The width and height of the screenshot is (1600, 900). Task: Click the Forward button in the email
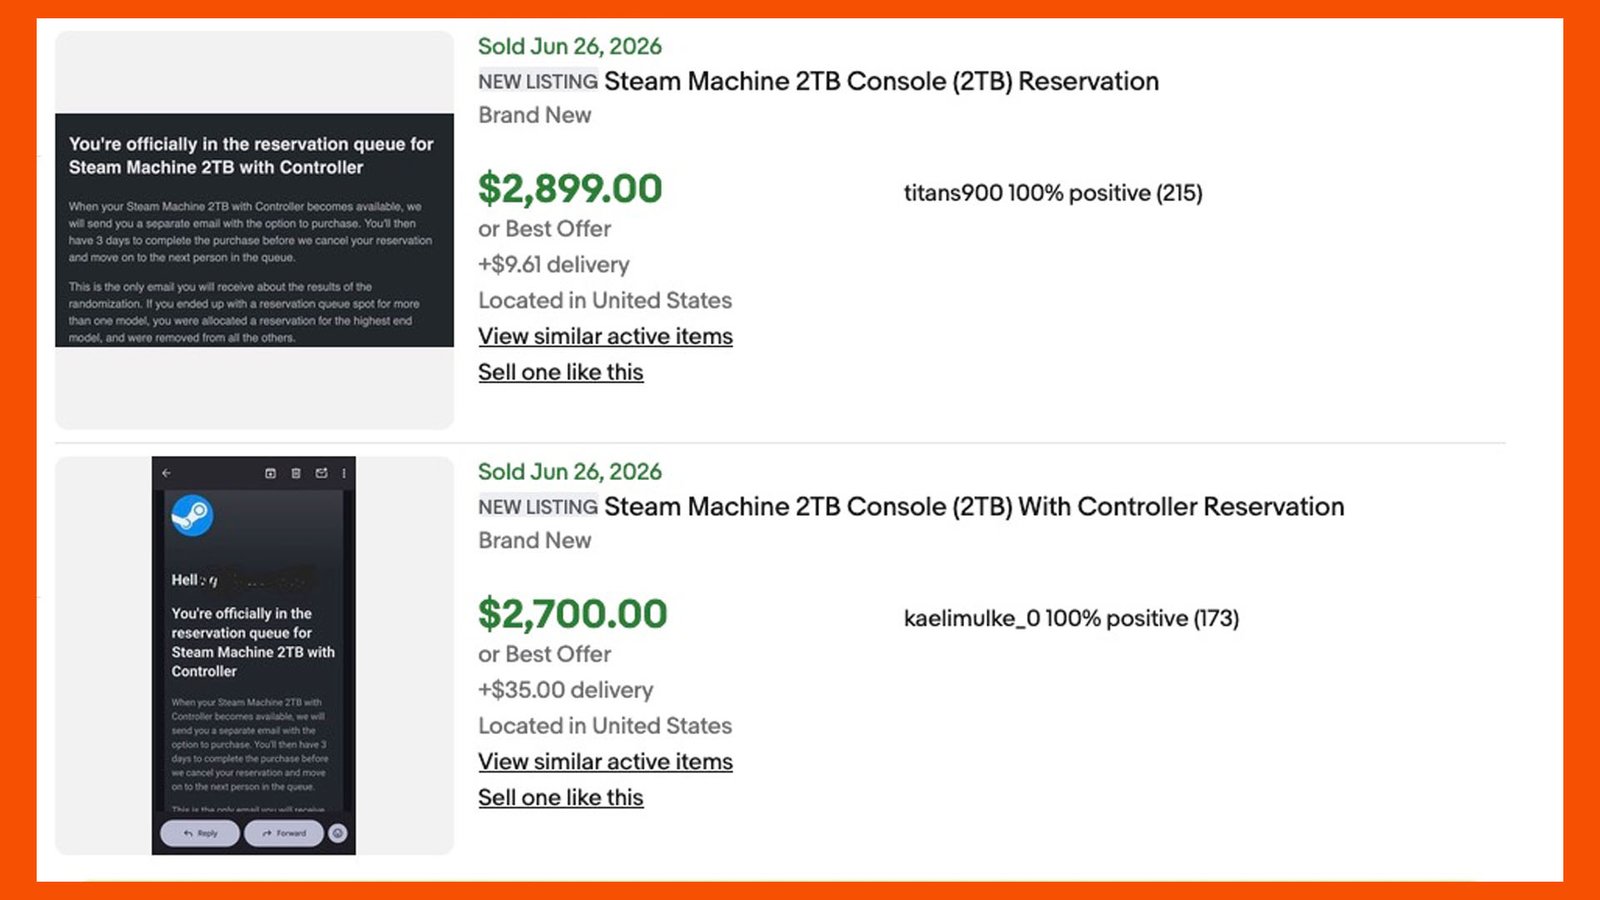[x=284, y=833]
